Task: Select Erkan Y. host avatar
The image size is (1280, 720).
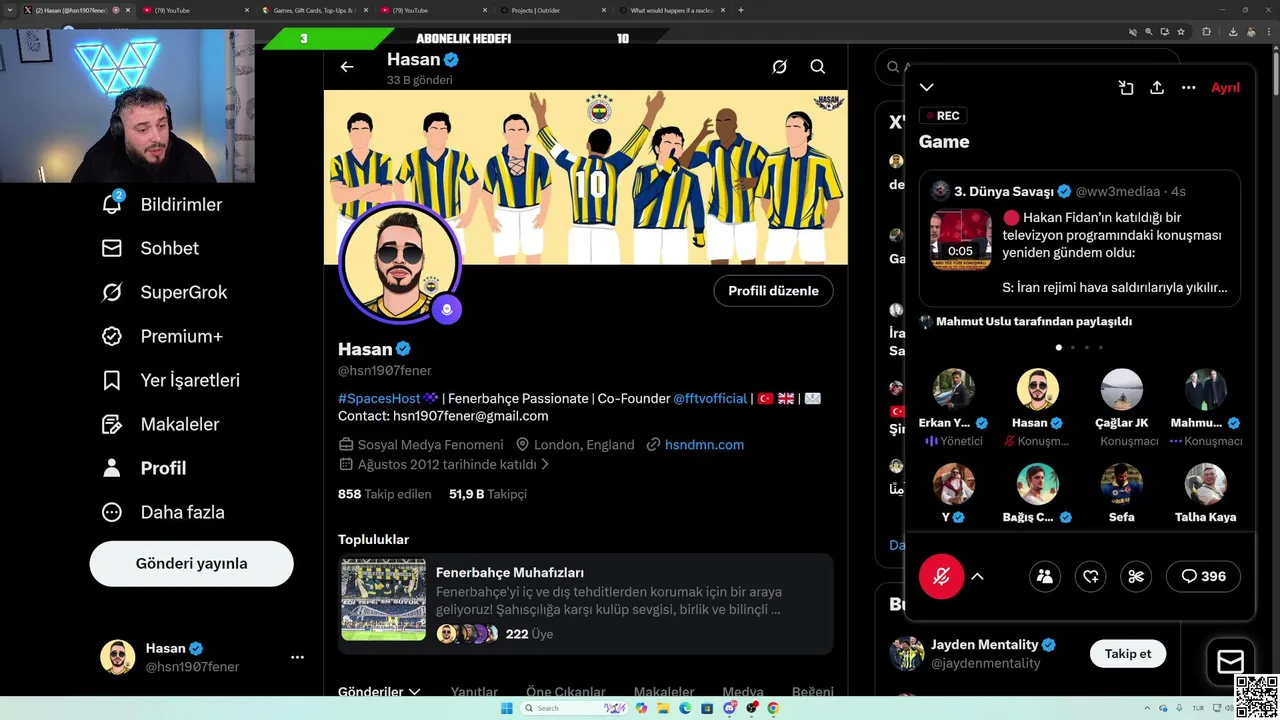Action: click(954, 389)
